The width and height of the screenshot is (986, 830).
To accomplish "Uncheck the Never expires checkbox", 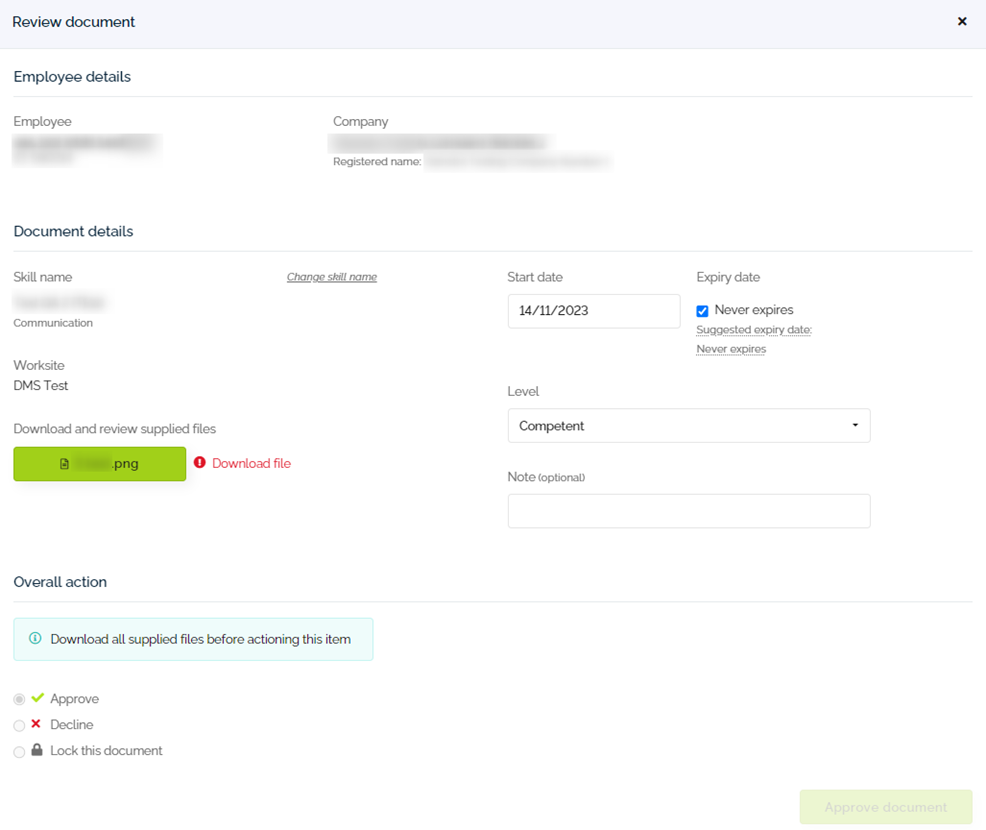I will pos(702,310).
